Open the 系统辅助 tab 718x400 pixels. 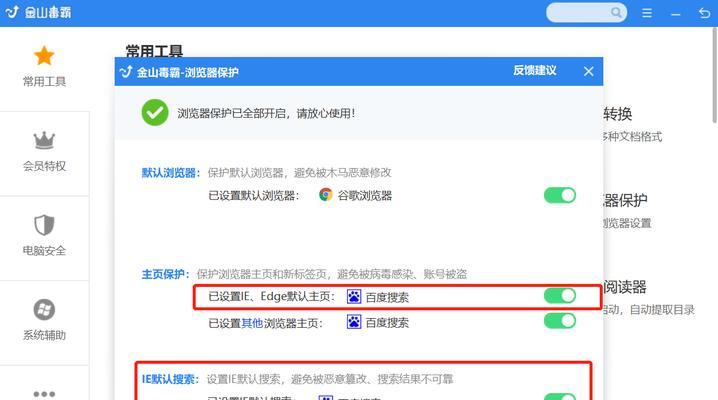tap(44, 320)
